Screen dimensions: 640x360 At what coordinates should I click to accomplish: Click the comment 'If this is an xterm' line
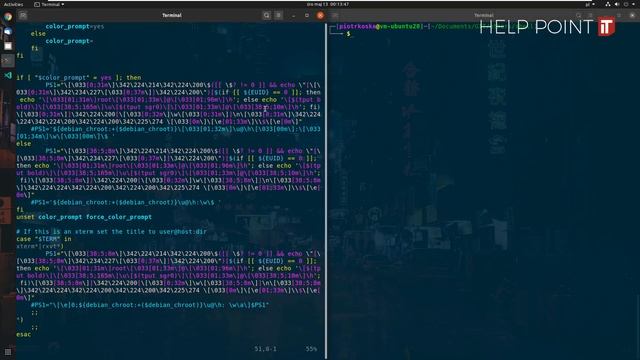tap(111, 231)
